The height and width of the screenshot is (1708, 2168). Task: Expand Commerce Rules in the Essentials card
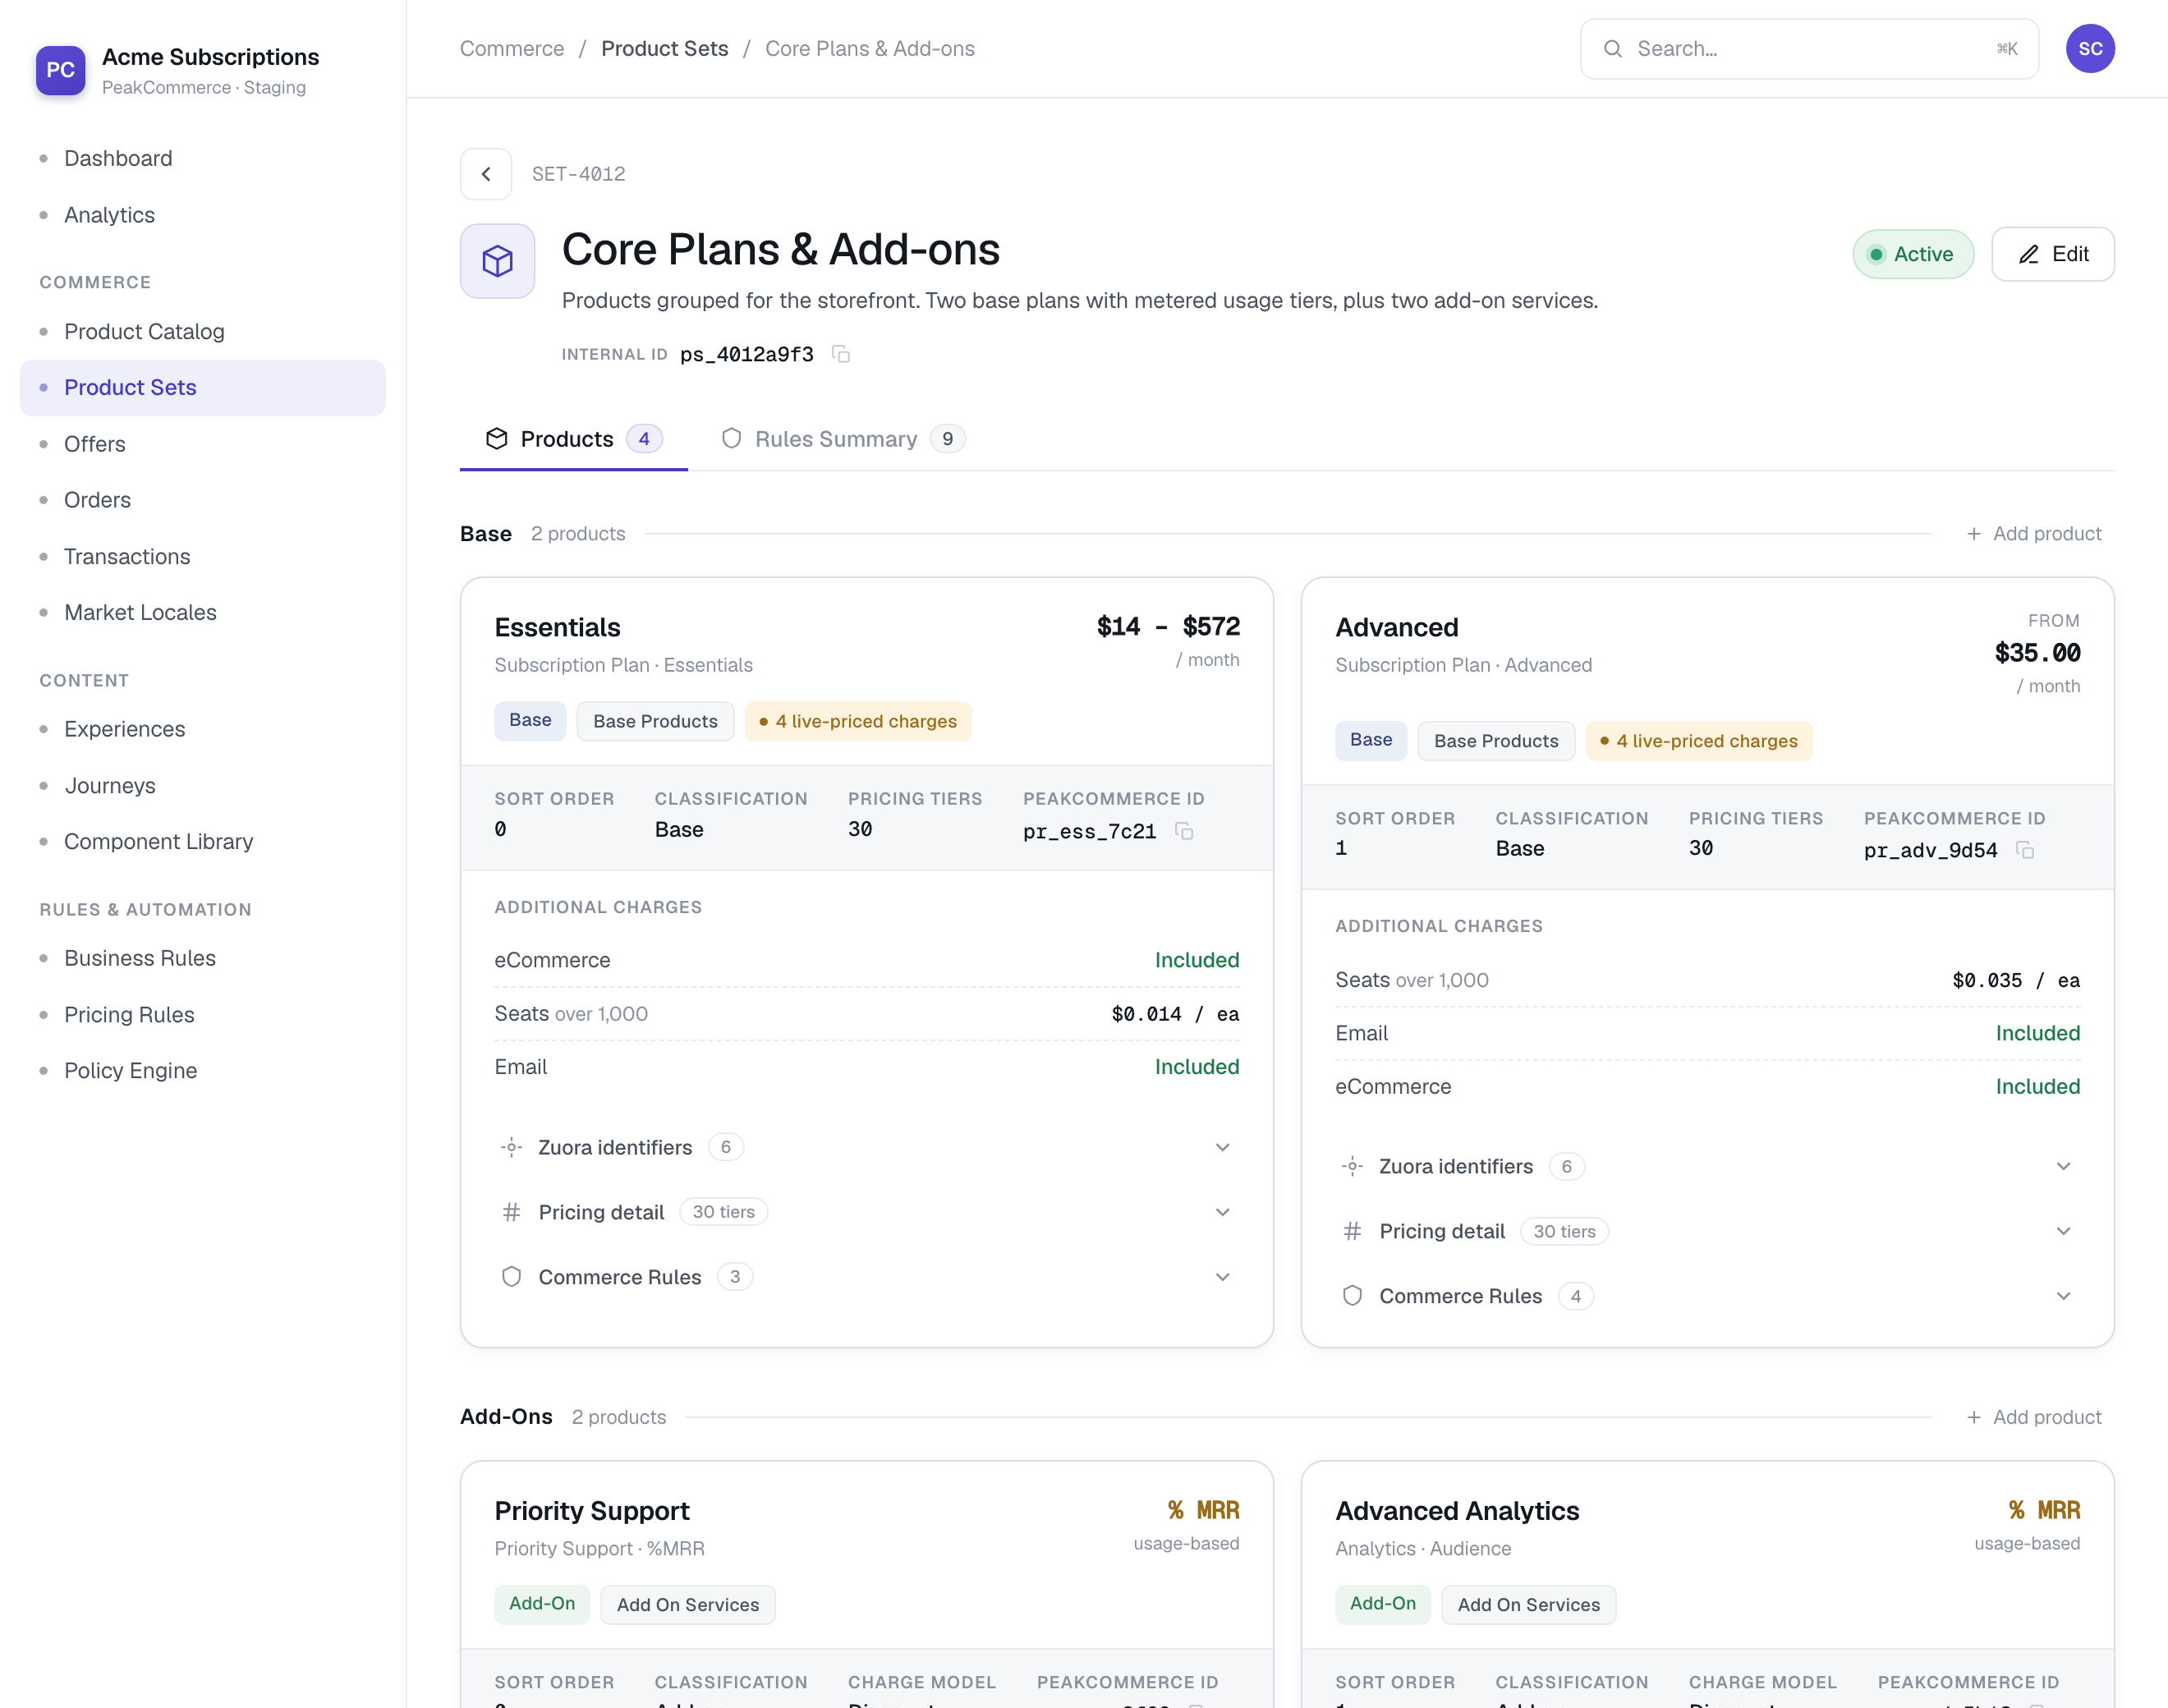867,1277
